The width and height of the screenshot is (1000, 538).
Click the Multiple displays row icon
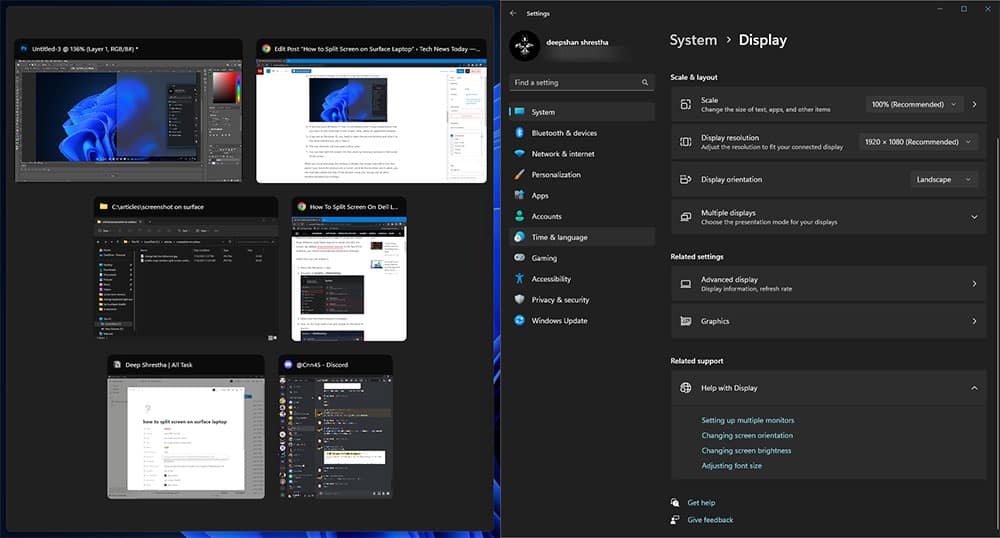click(x=686, y=217)
